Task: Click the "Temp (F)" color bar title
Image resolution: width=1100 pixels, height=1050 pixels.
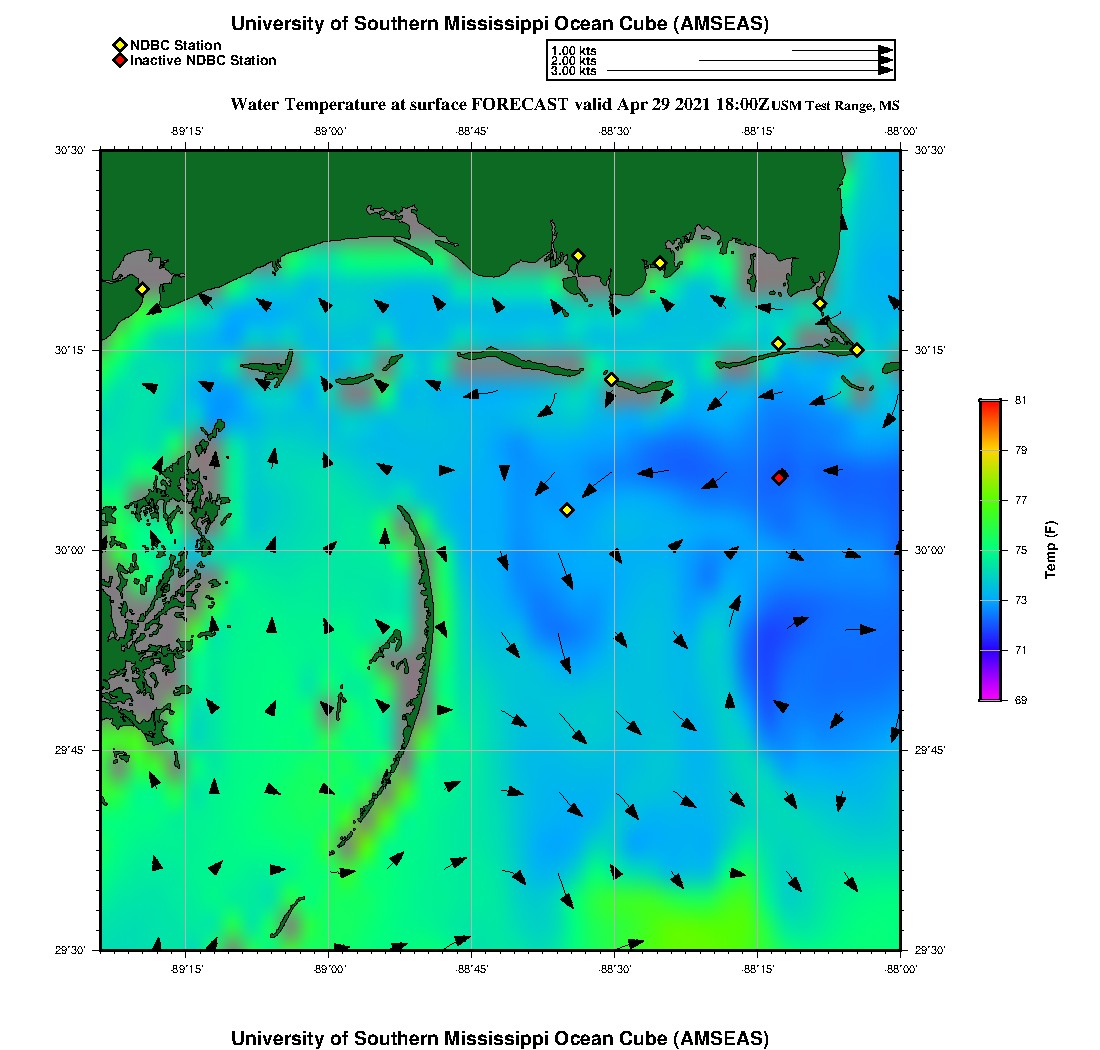Action: (1050, 549)
